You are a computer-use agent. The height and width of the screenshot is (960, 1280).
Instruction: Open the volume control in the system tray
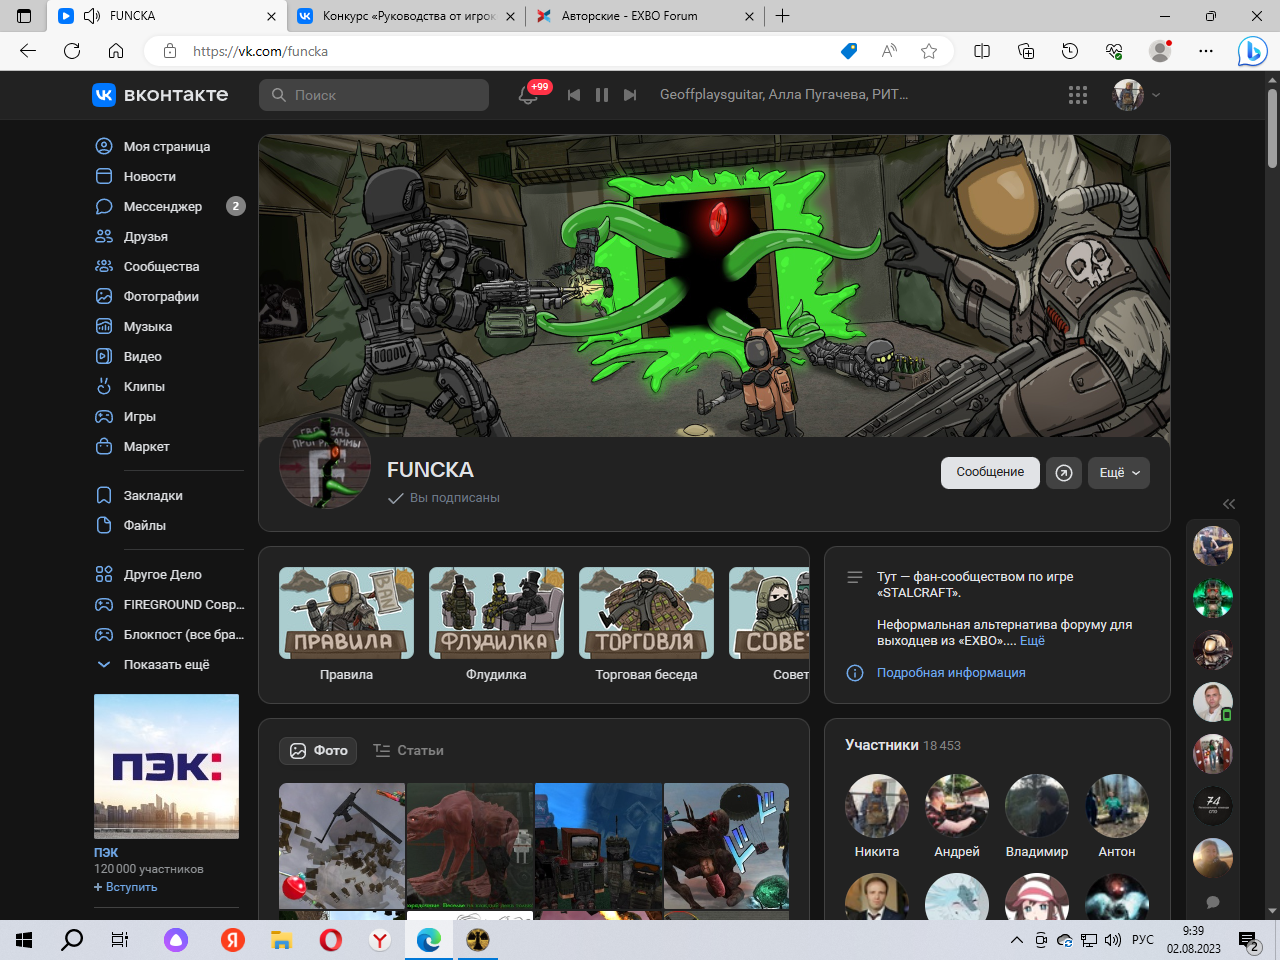(1113, 940)
